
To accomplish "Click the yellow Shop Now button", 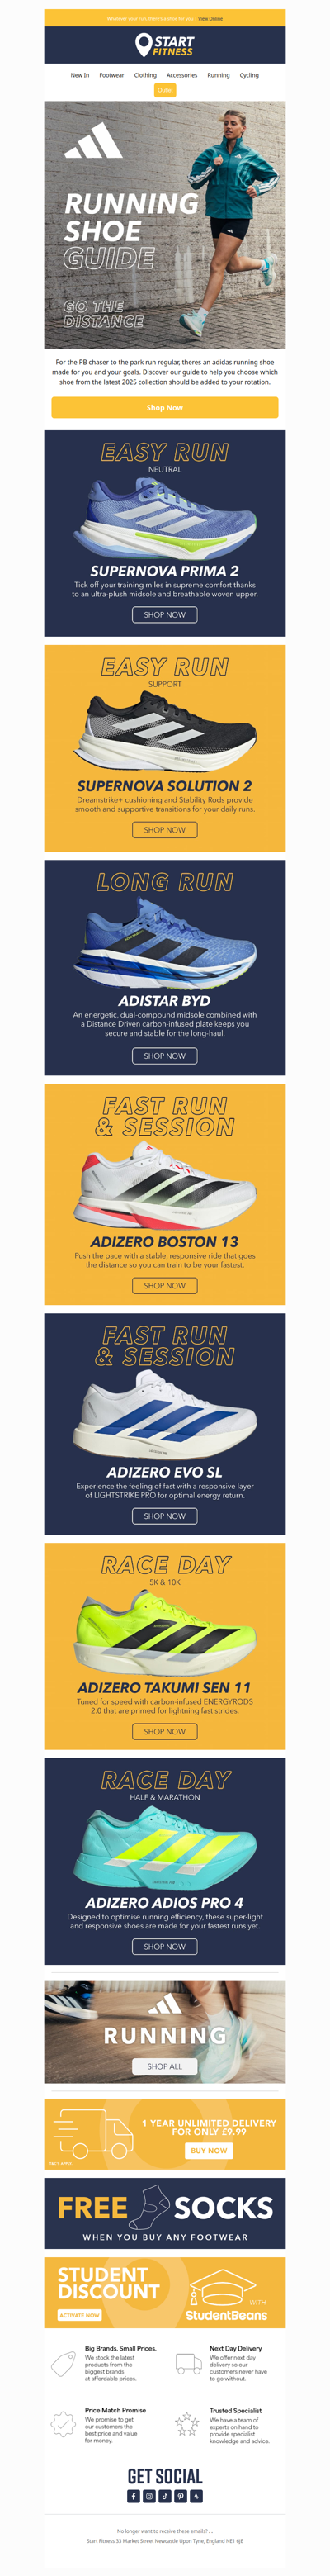I will pyautogui.click(x=165, y=407).
